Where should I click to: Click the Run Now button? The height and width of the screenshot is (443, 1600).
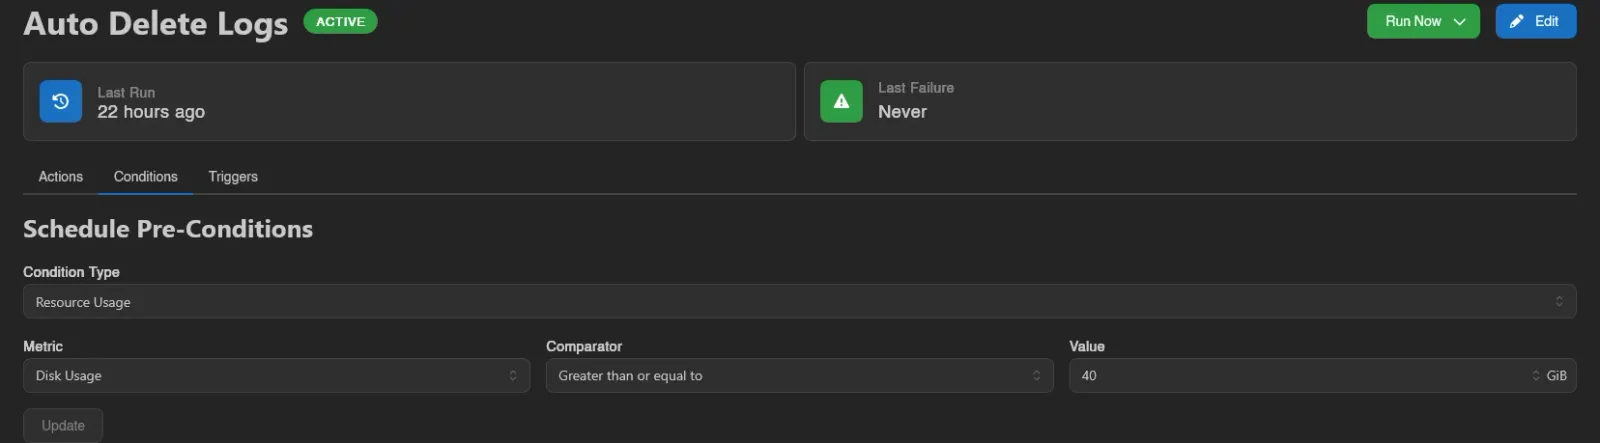(1422, 21)
